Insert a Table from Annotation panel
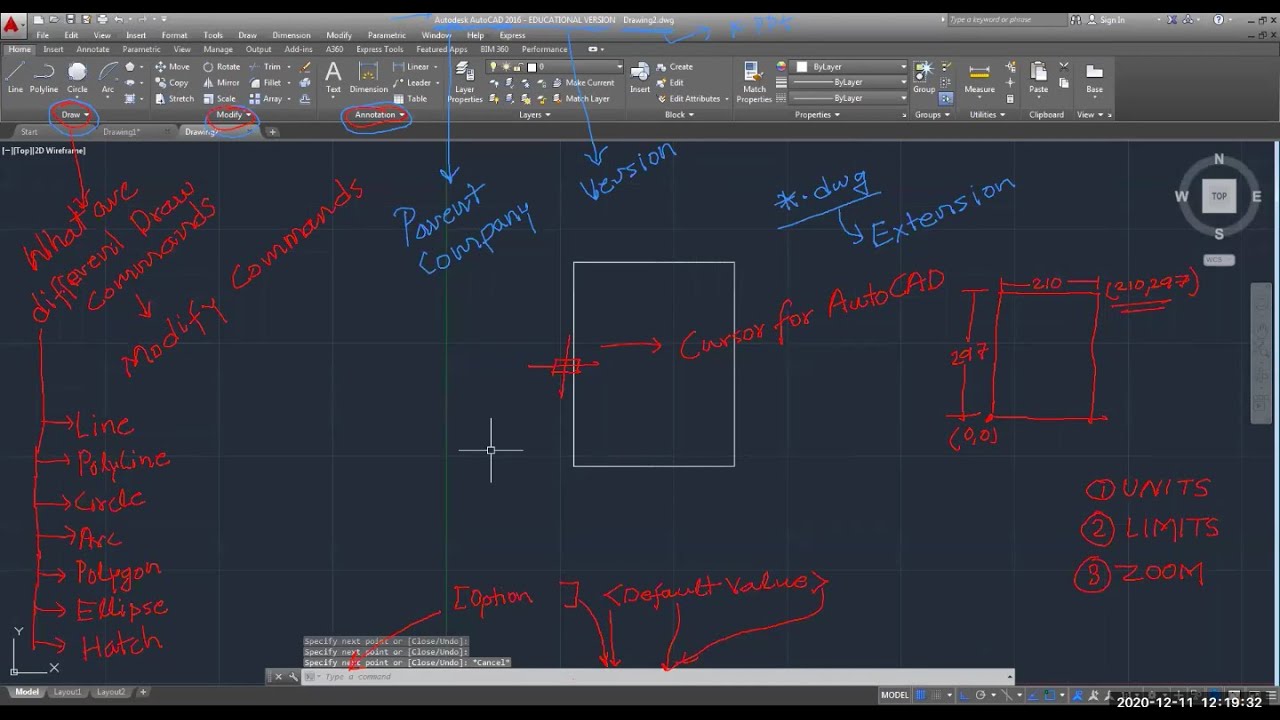Screen dimensions: 1280x720 [410, 99]
